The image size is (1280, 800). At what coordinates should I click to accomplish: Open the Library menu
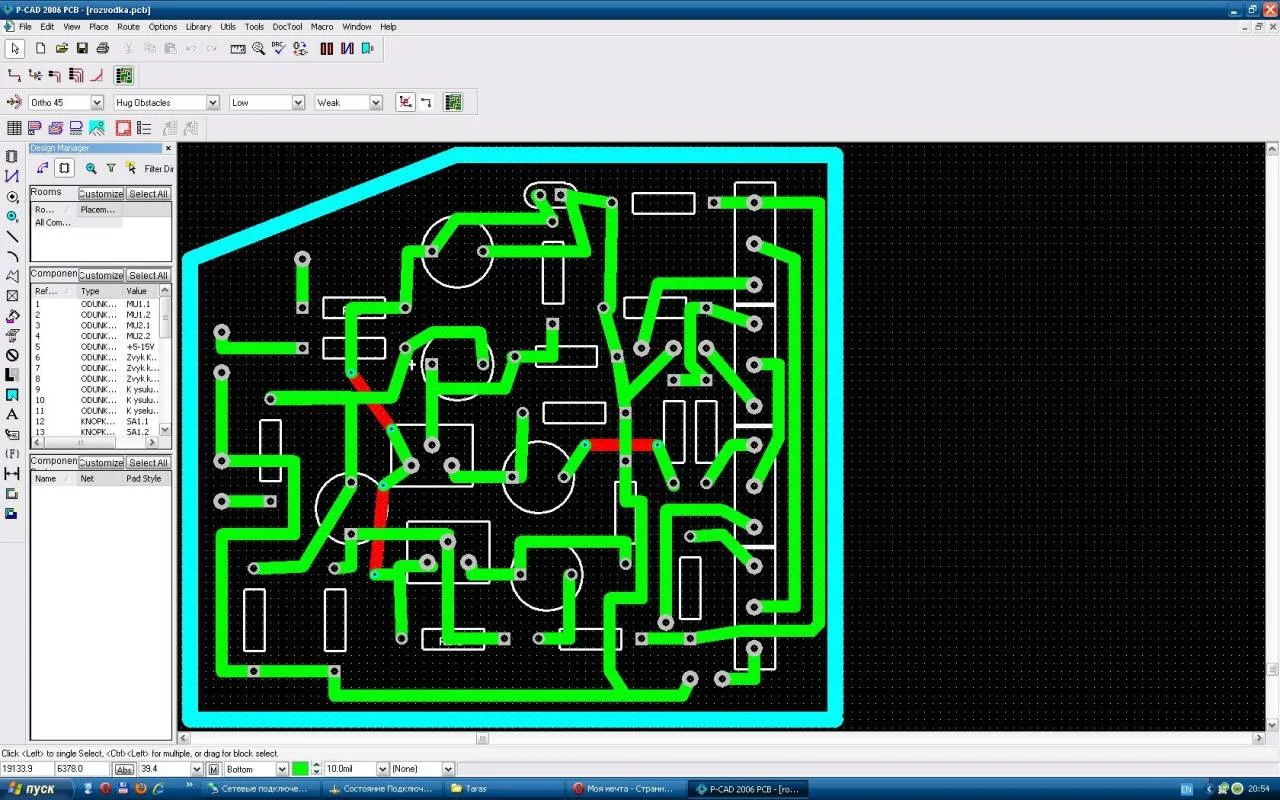[198, 27]
